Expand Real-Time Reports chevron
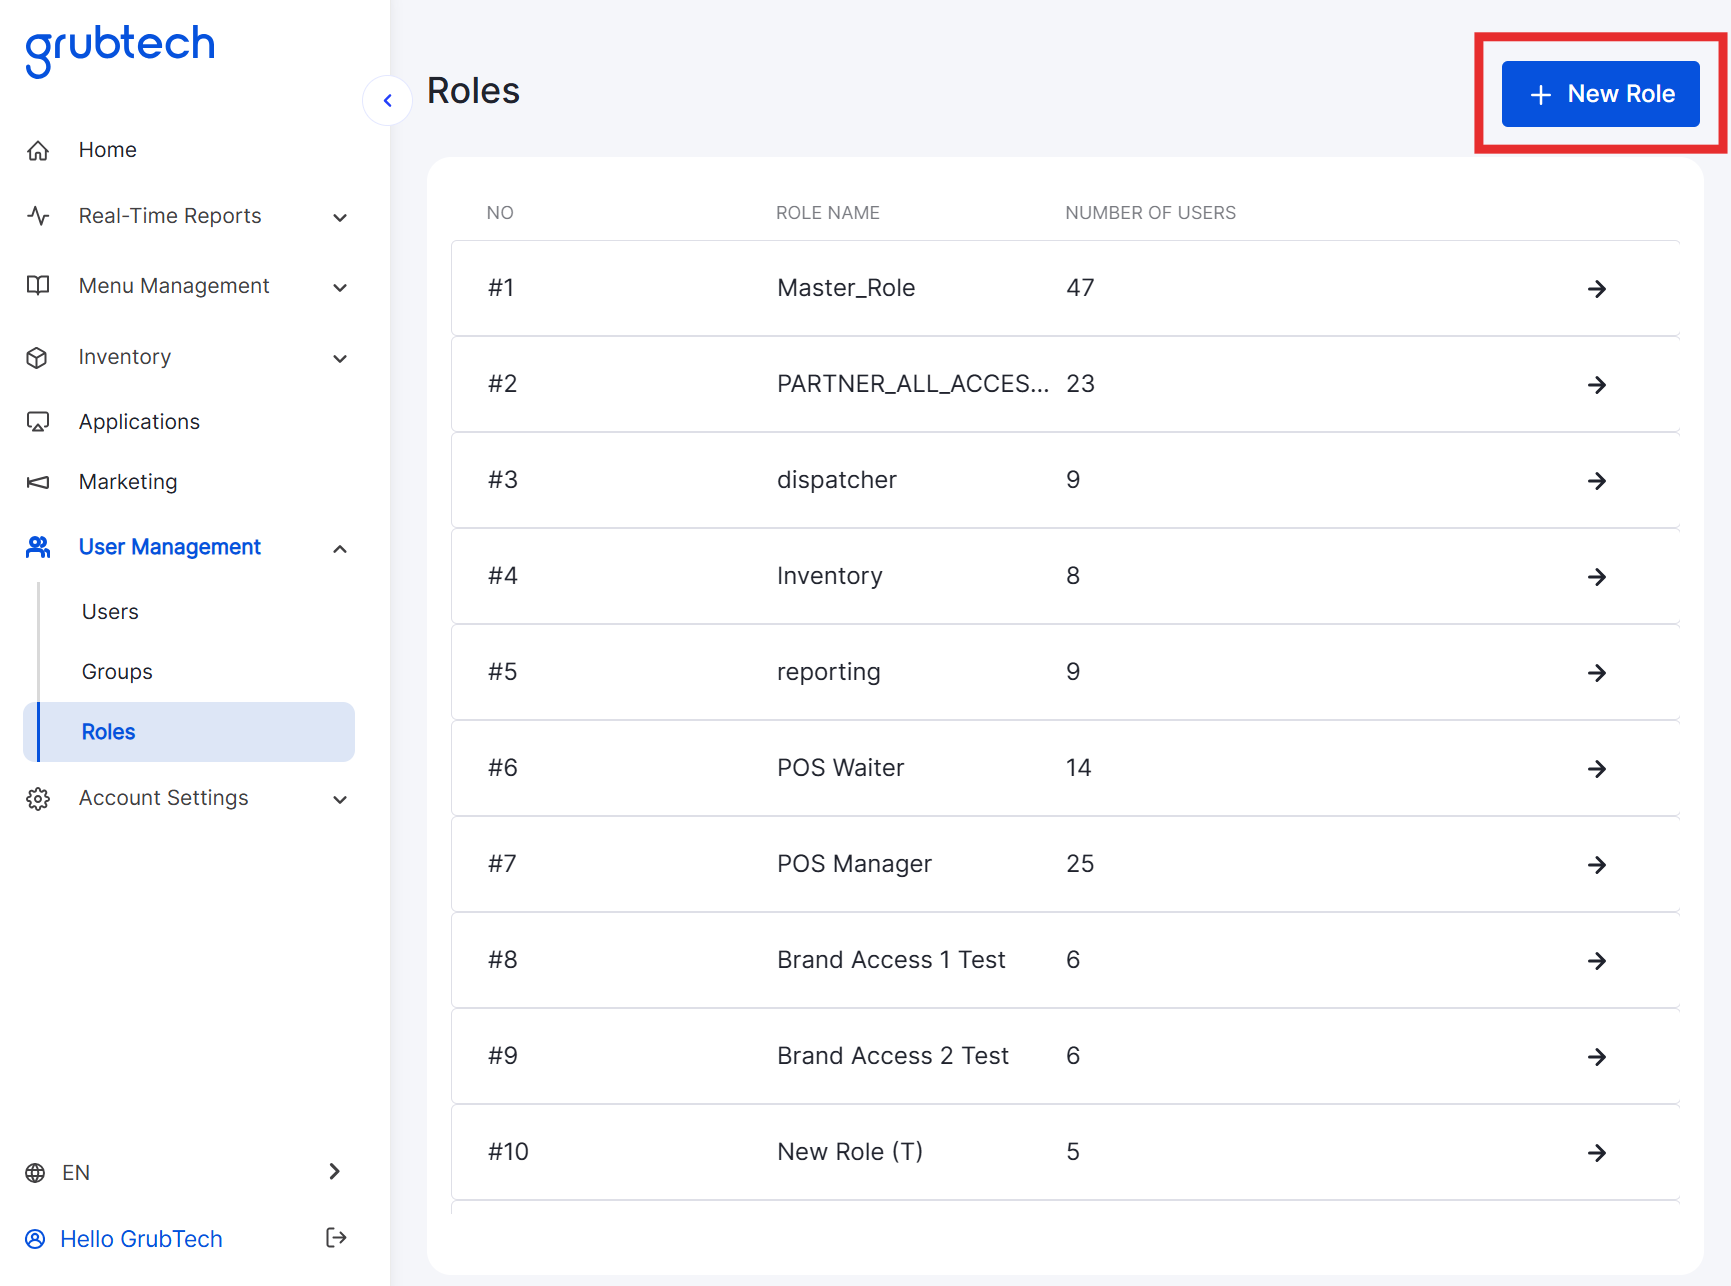Screen dimensions: 1731x1286 340,217
